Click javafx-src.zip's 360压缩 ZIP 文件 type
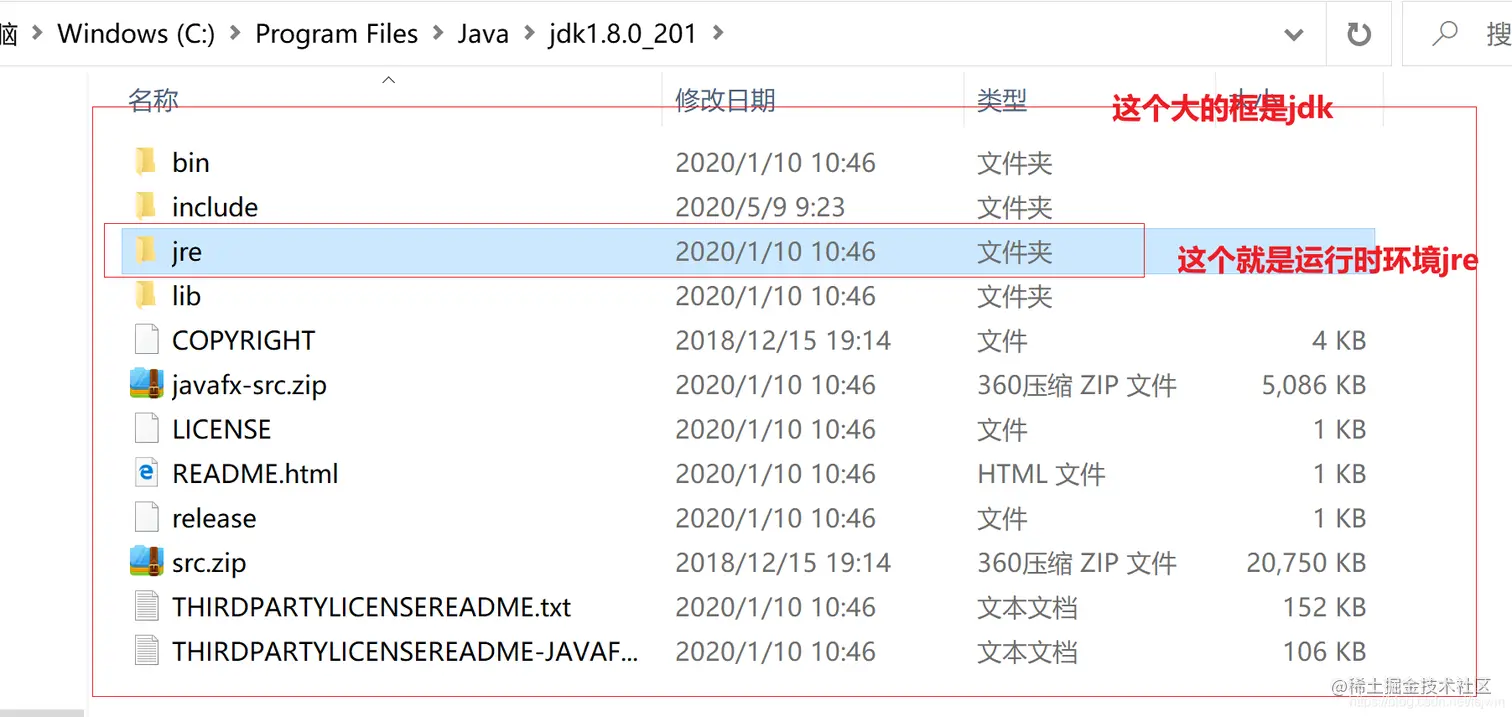The image size is (1512, 717). click(x=1077, y=385)
